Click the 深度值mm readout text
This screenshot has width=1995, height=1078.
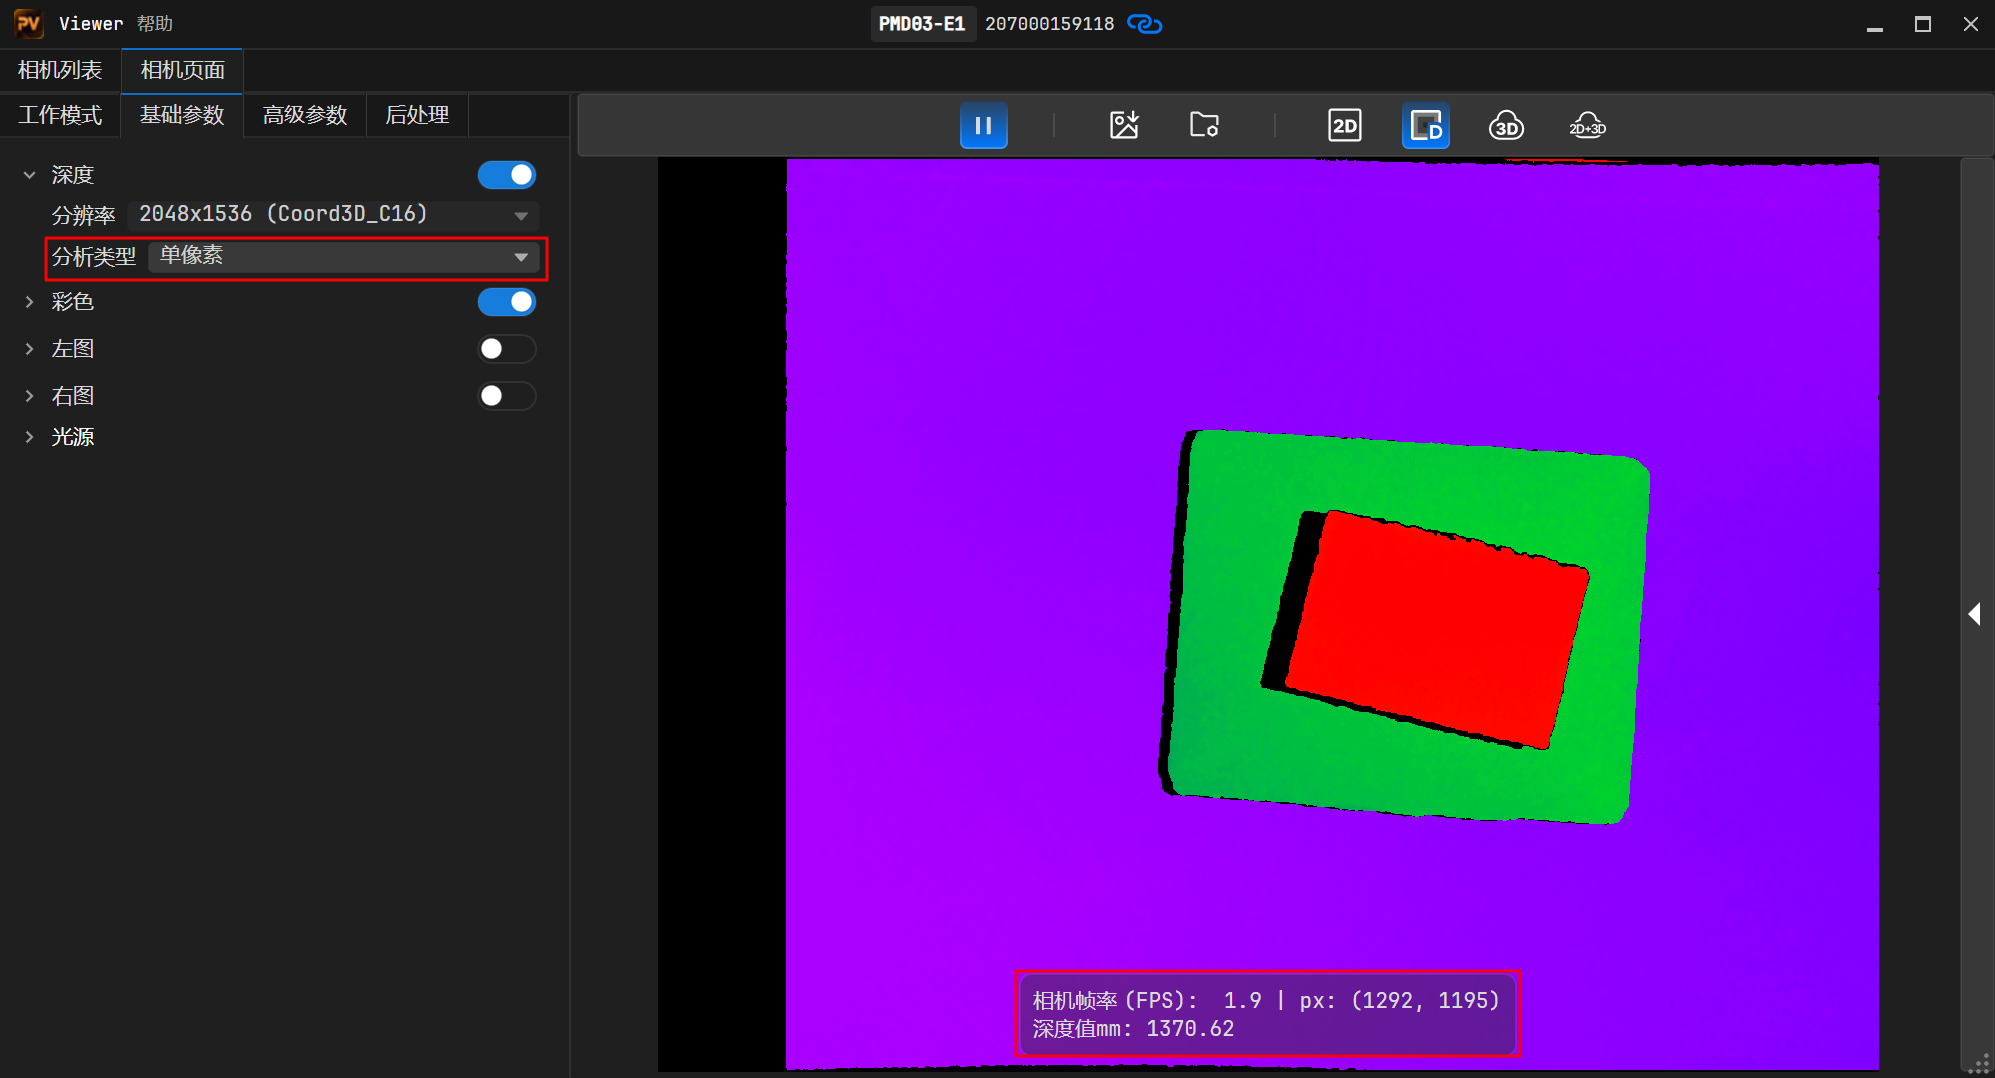click(x=1133, y=1029)
